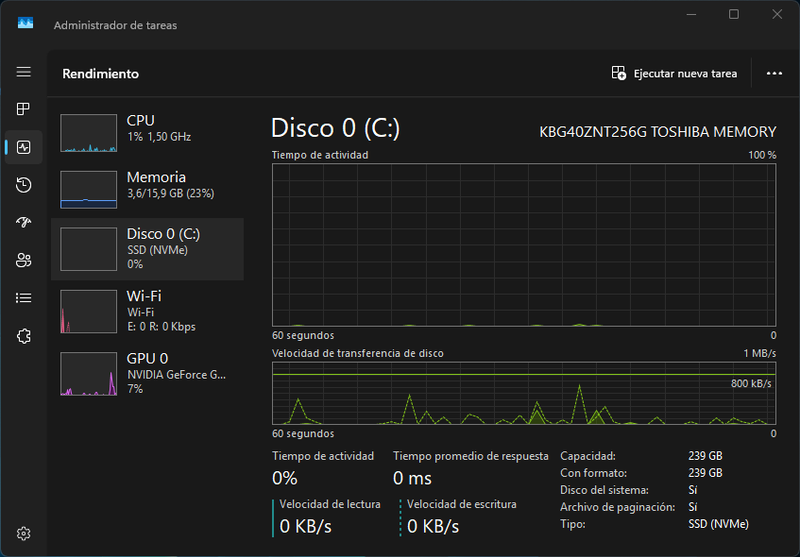
Task: Click the 800 kB/s graph label
Action: 751,384
